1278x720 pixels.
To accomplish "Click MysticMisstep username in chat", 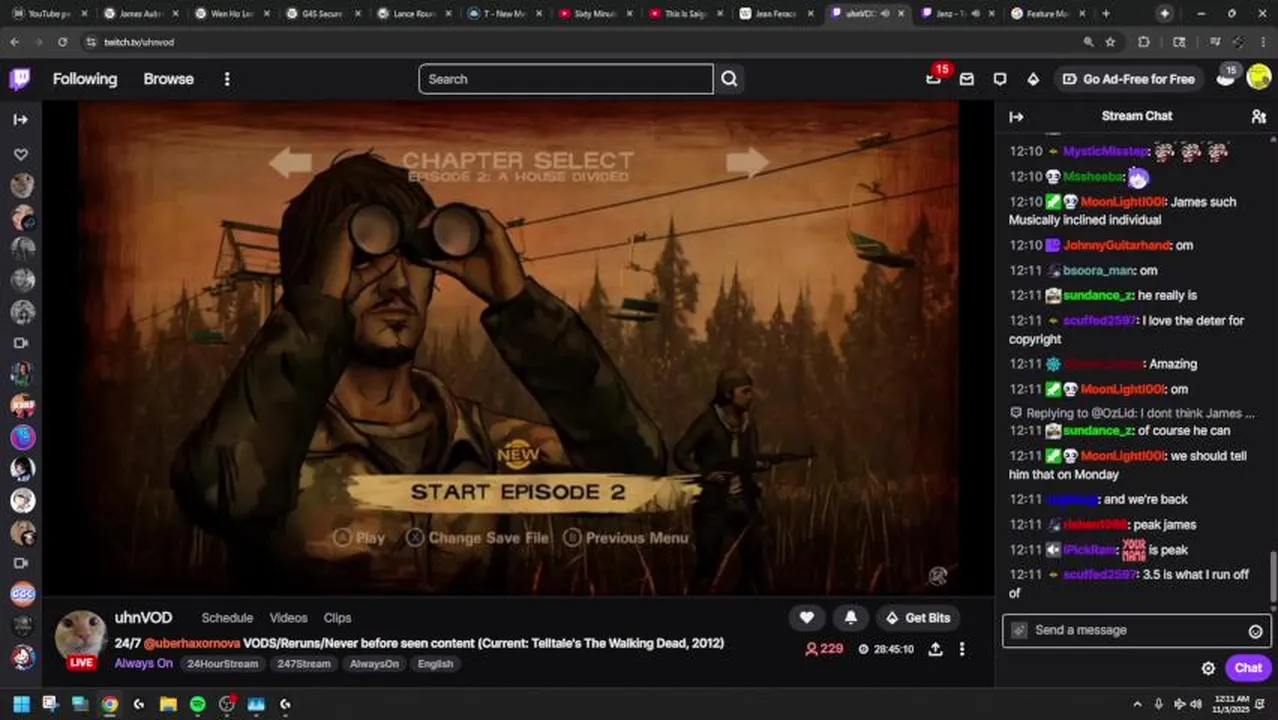I will 1105,151.
